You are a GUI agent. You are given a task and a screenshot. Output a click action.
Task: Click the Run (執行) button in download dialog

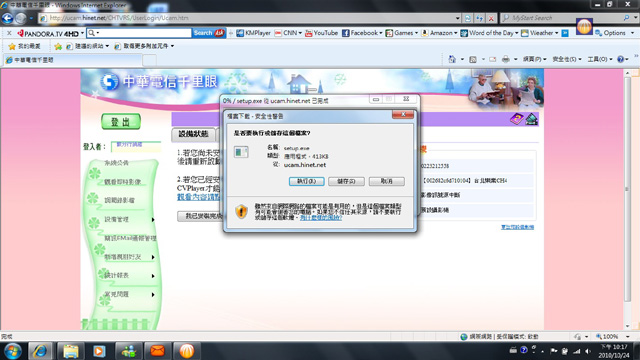(x=307, y=181)
